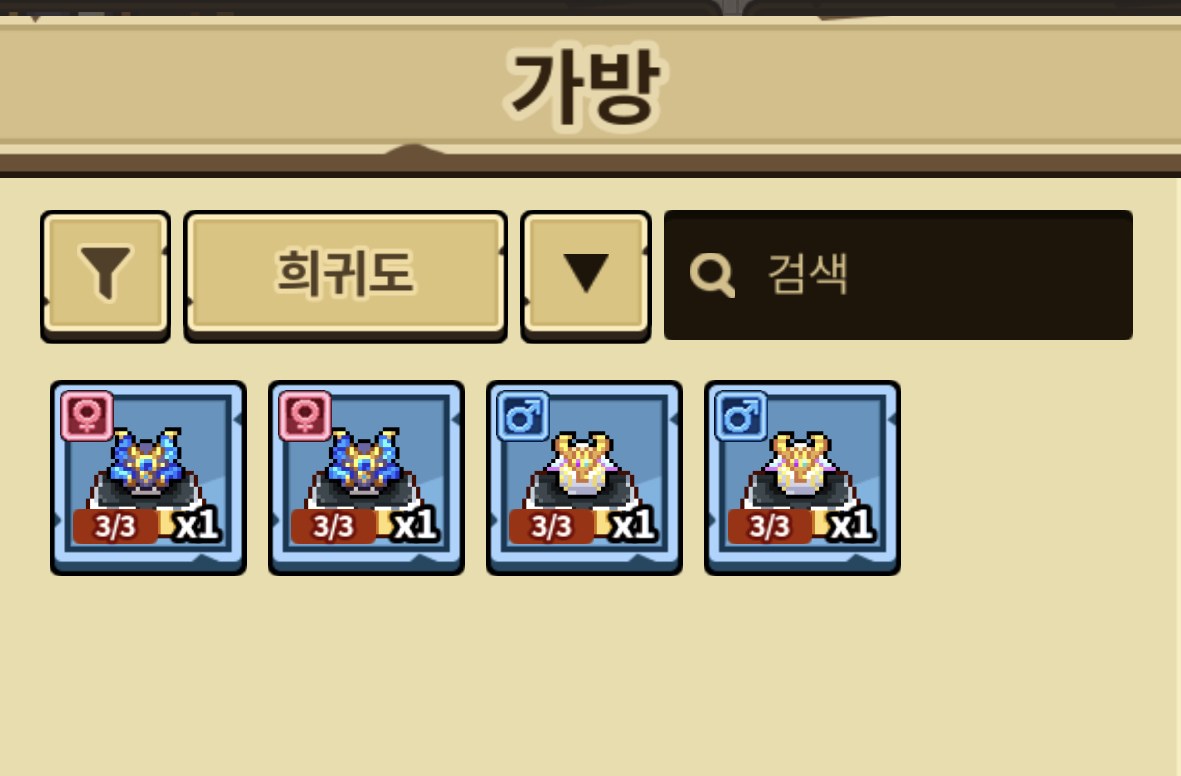
Task: Click the 3/3 durability label on third item
Action: 551,526
